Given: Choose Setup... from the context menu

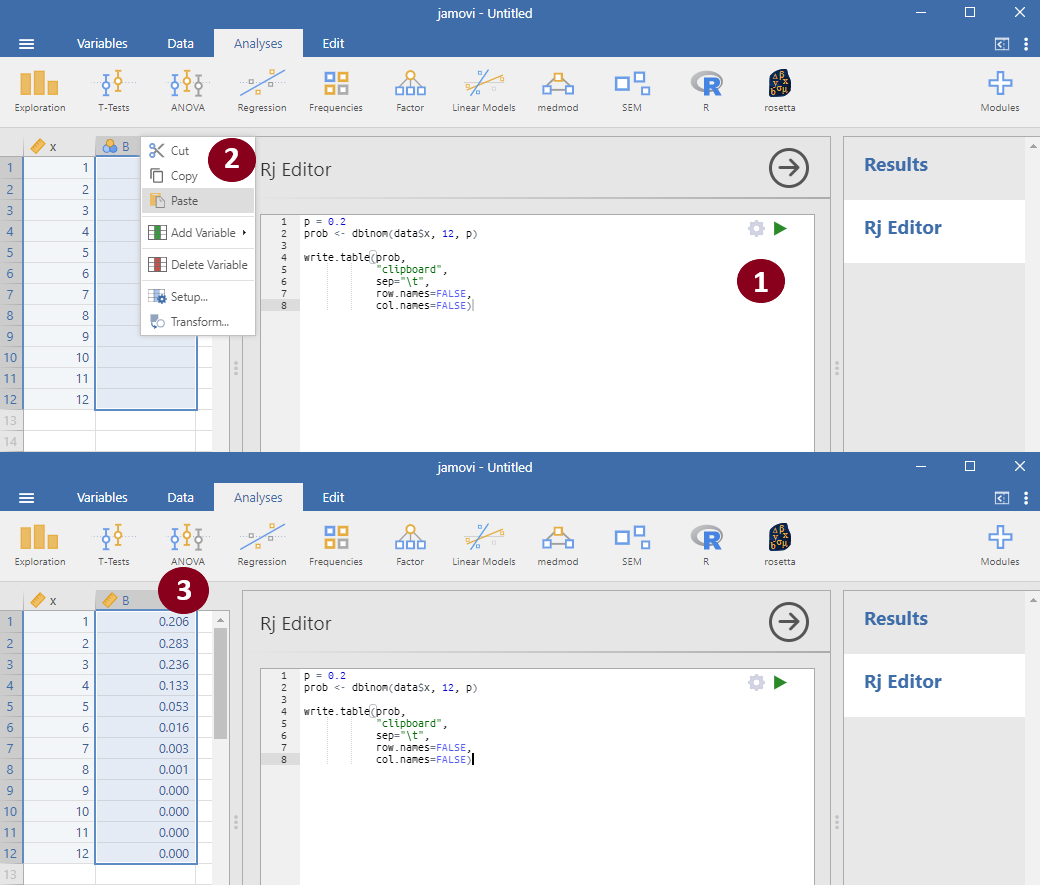Looking at the screenshot, I should point(198,297).
